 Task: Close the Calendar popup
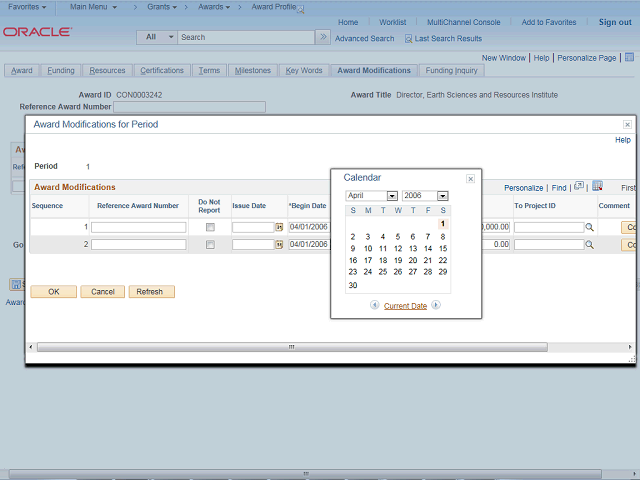click(470, 179)
